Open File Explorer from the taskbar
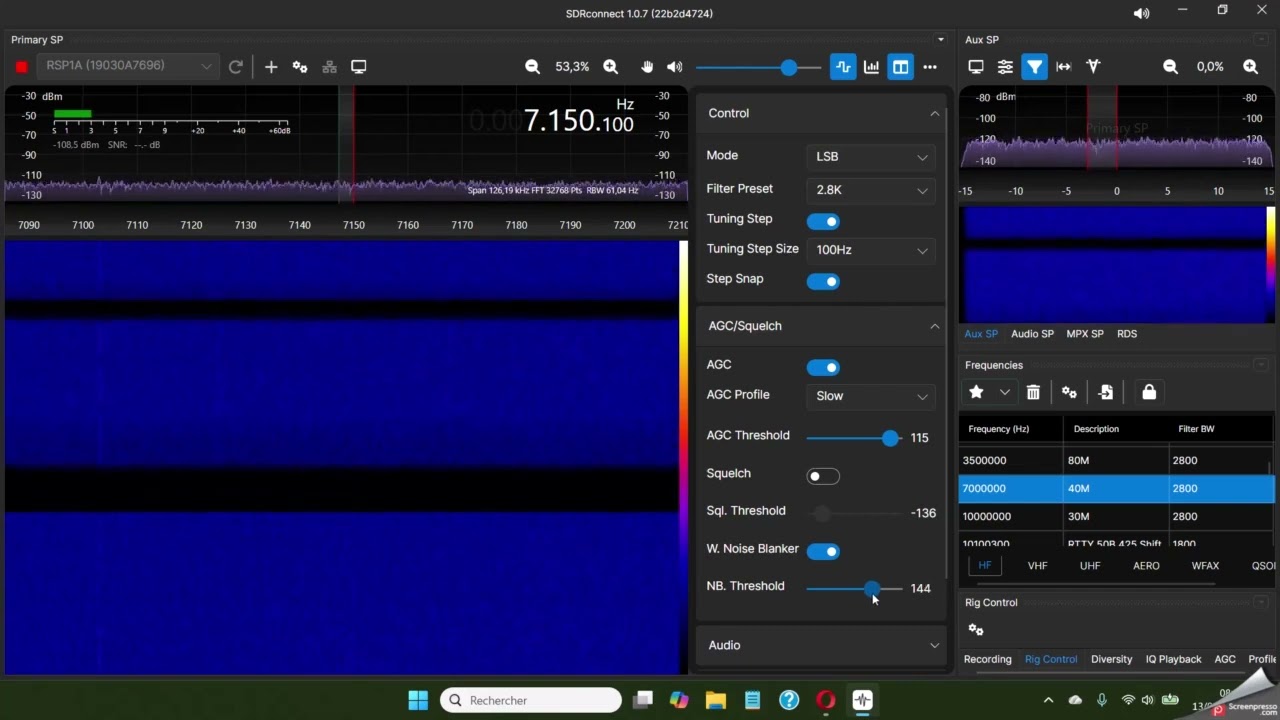The height and width of the screenshot is (720, 1280). [x=716, y=700]
